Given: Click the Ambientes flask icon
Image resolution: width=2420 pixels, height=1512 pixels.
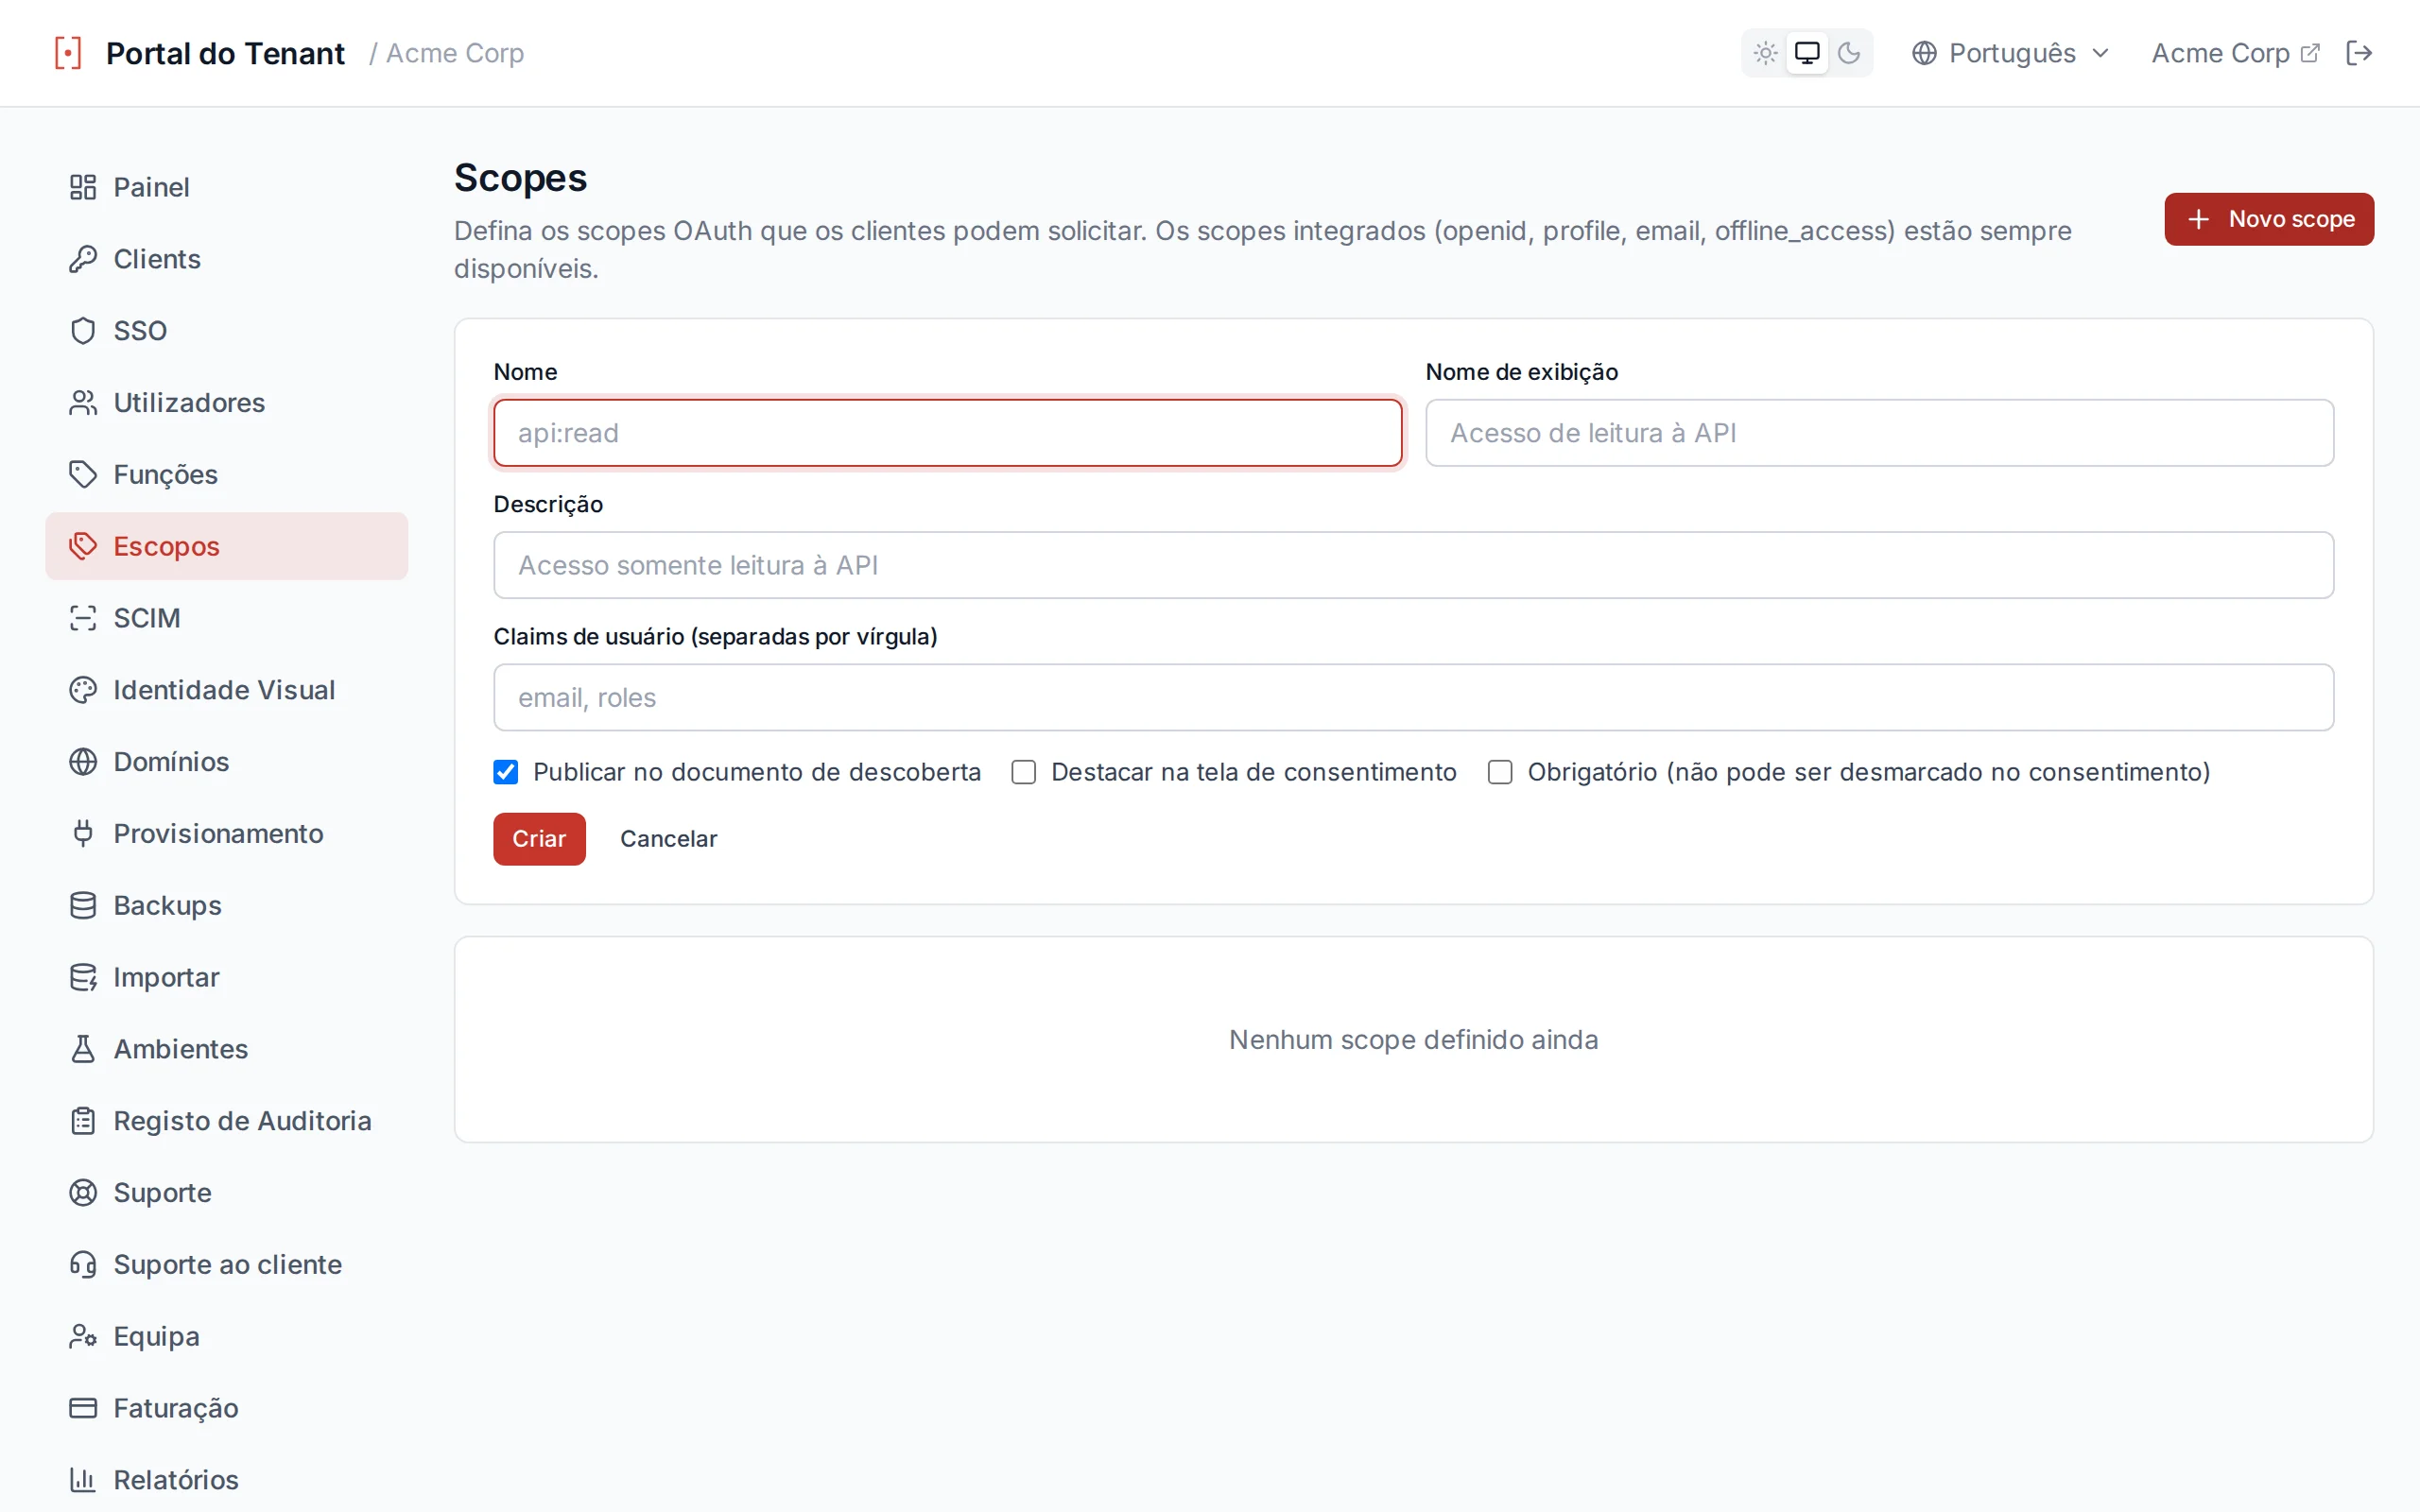Looking at the screenshot, I should tap(83, 1049).
